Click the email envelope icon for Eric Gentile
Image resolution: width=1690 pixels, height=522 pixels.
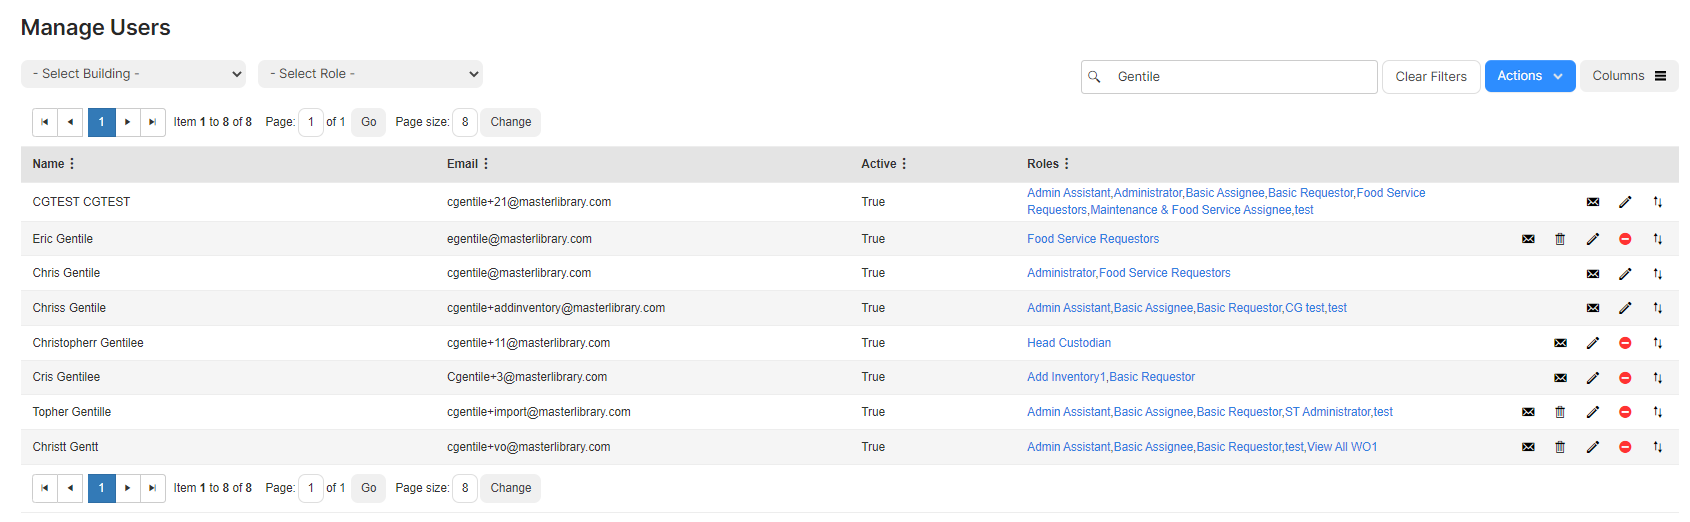pyautogui.click(x=1528, y=239)
